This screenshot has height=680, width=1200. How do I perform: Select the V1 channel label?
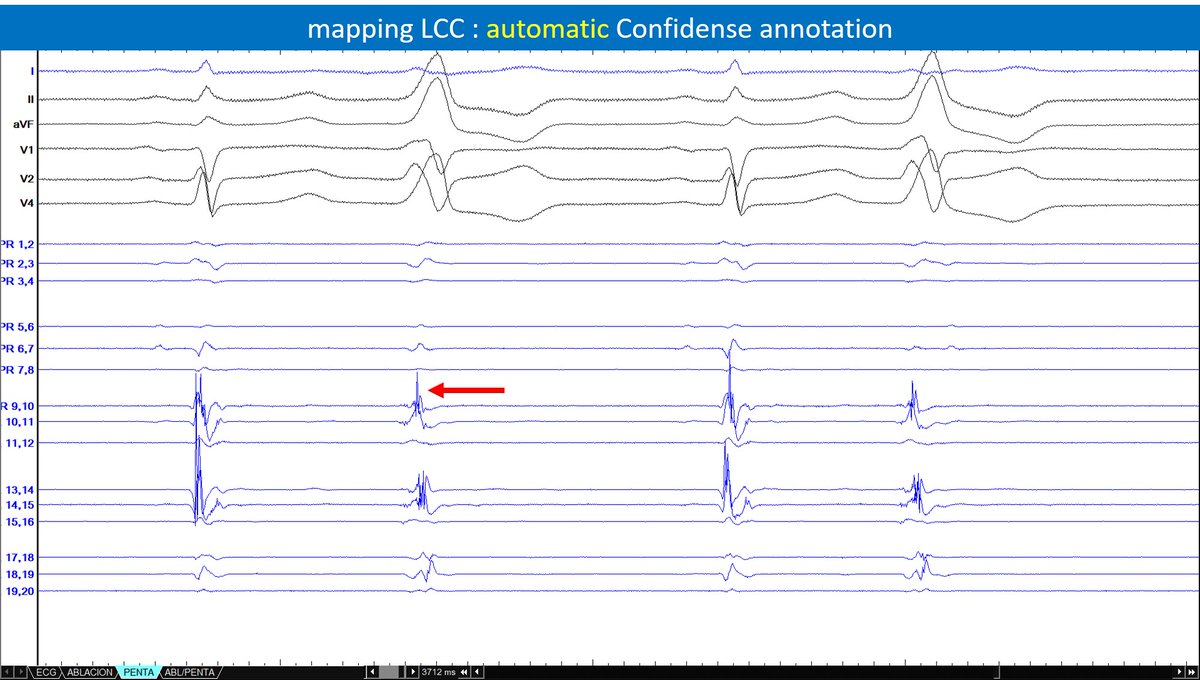[x=28, y=149]
